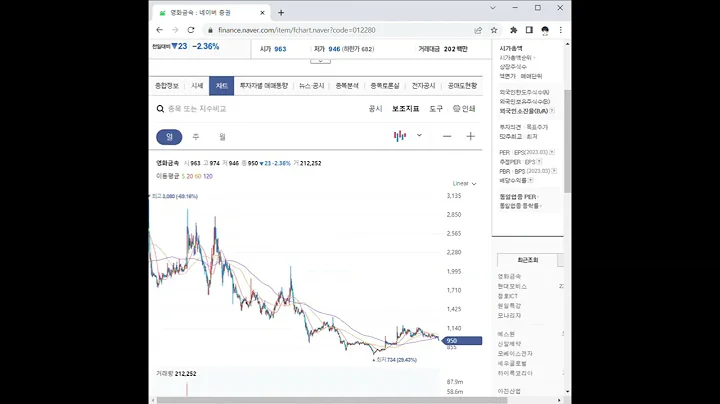Click the candlestick chart type icon
Image resolution: width=720 pixels, height=404 pixels.
(400, 136)
